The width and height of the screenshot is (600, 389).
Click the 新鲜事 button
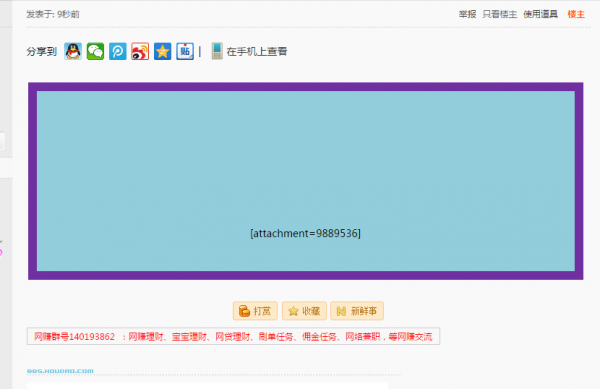tap(357, 311)
